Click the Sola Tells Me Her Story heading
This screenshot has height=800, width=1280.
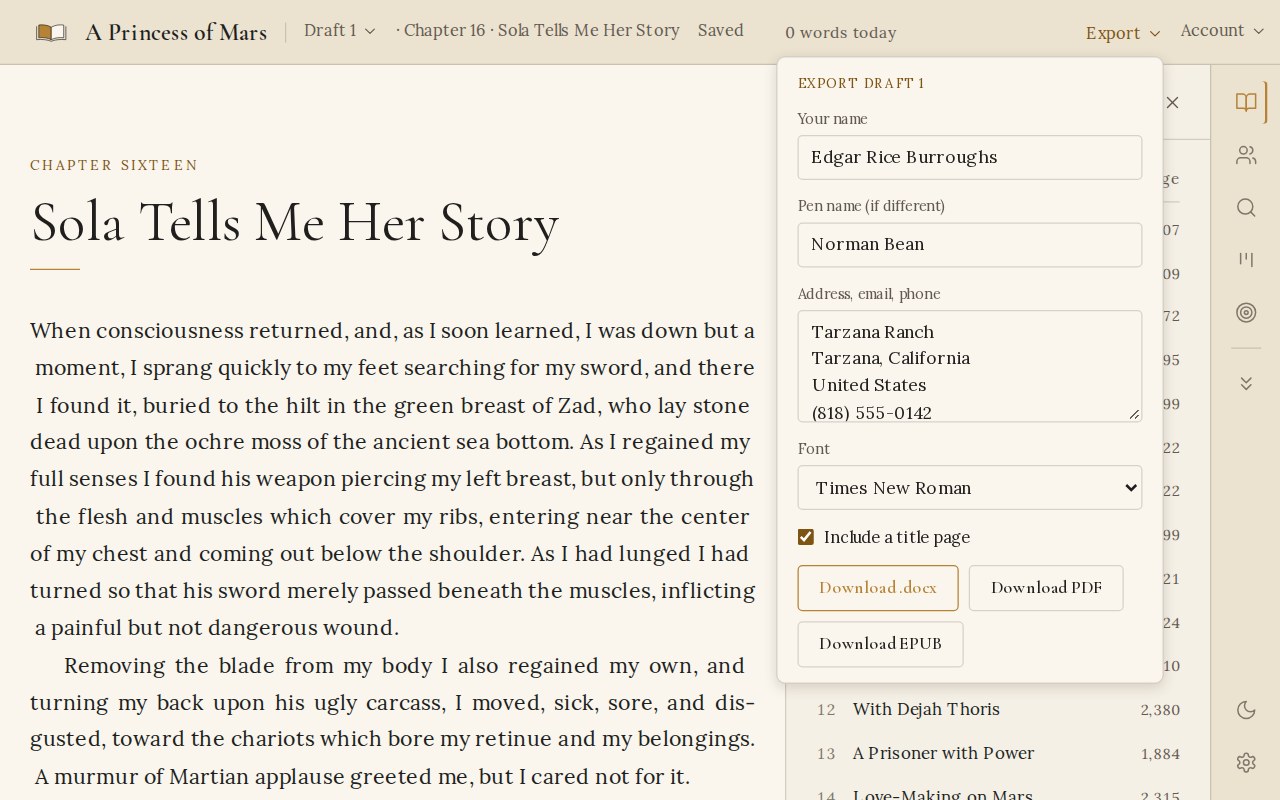pyautogui.click(x=295, y=222)
